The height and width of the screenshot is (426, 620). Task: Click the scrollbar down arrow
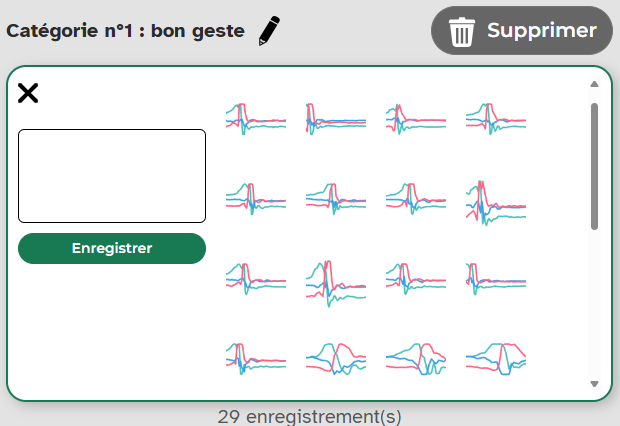coord(594,384)
